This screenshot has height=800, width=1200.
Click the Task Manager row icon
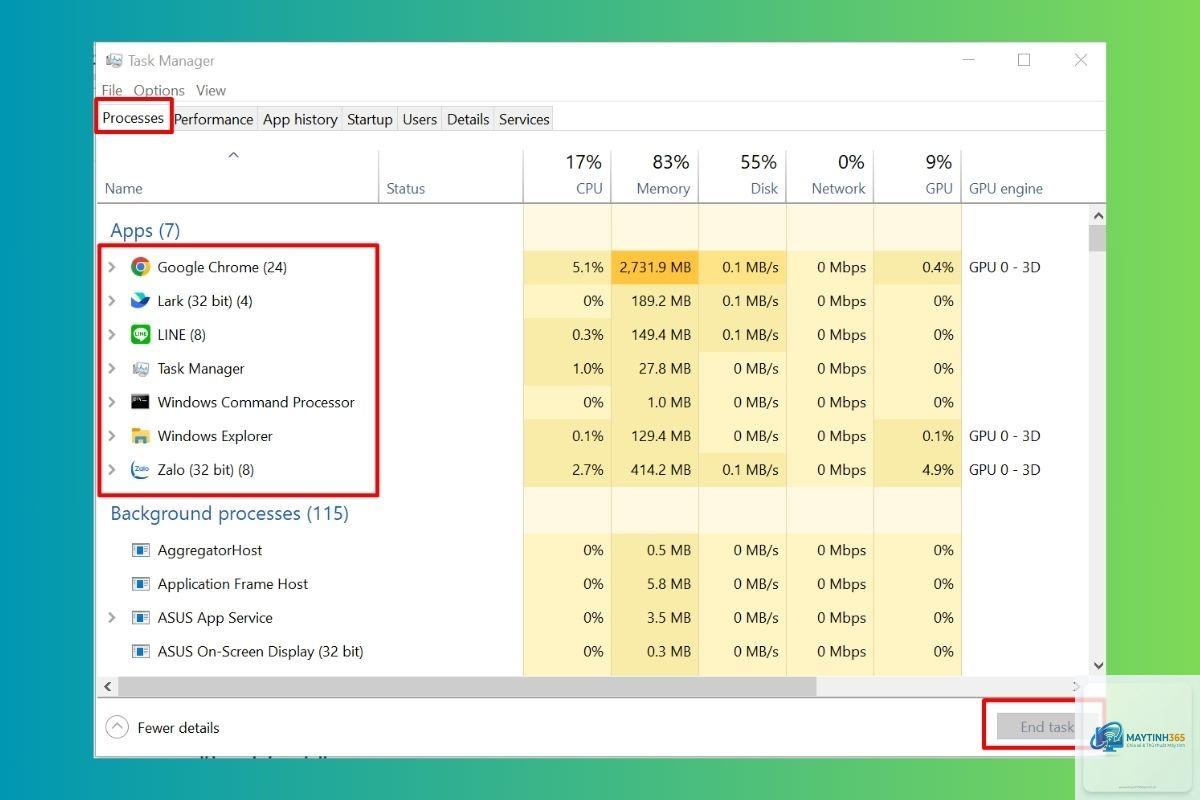[x=140, y=369]
